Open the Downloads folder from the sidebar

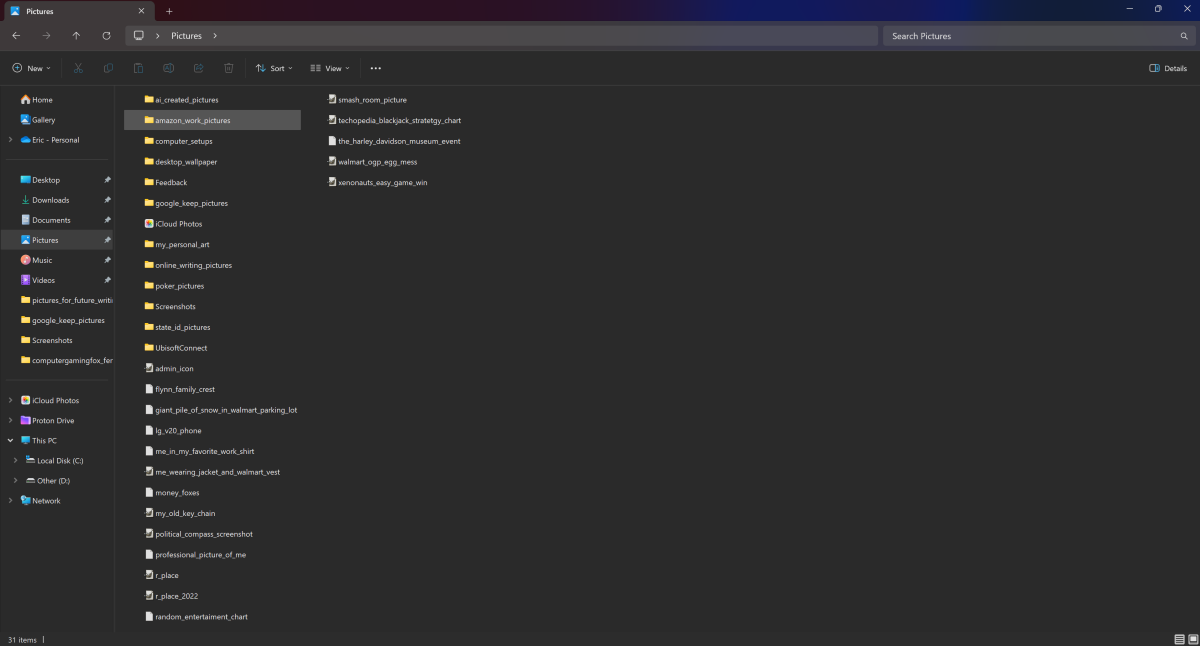[x=52, y=199]
